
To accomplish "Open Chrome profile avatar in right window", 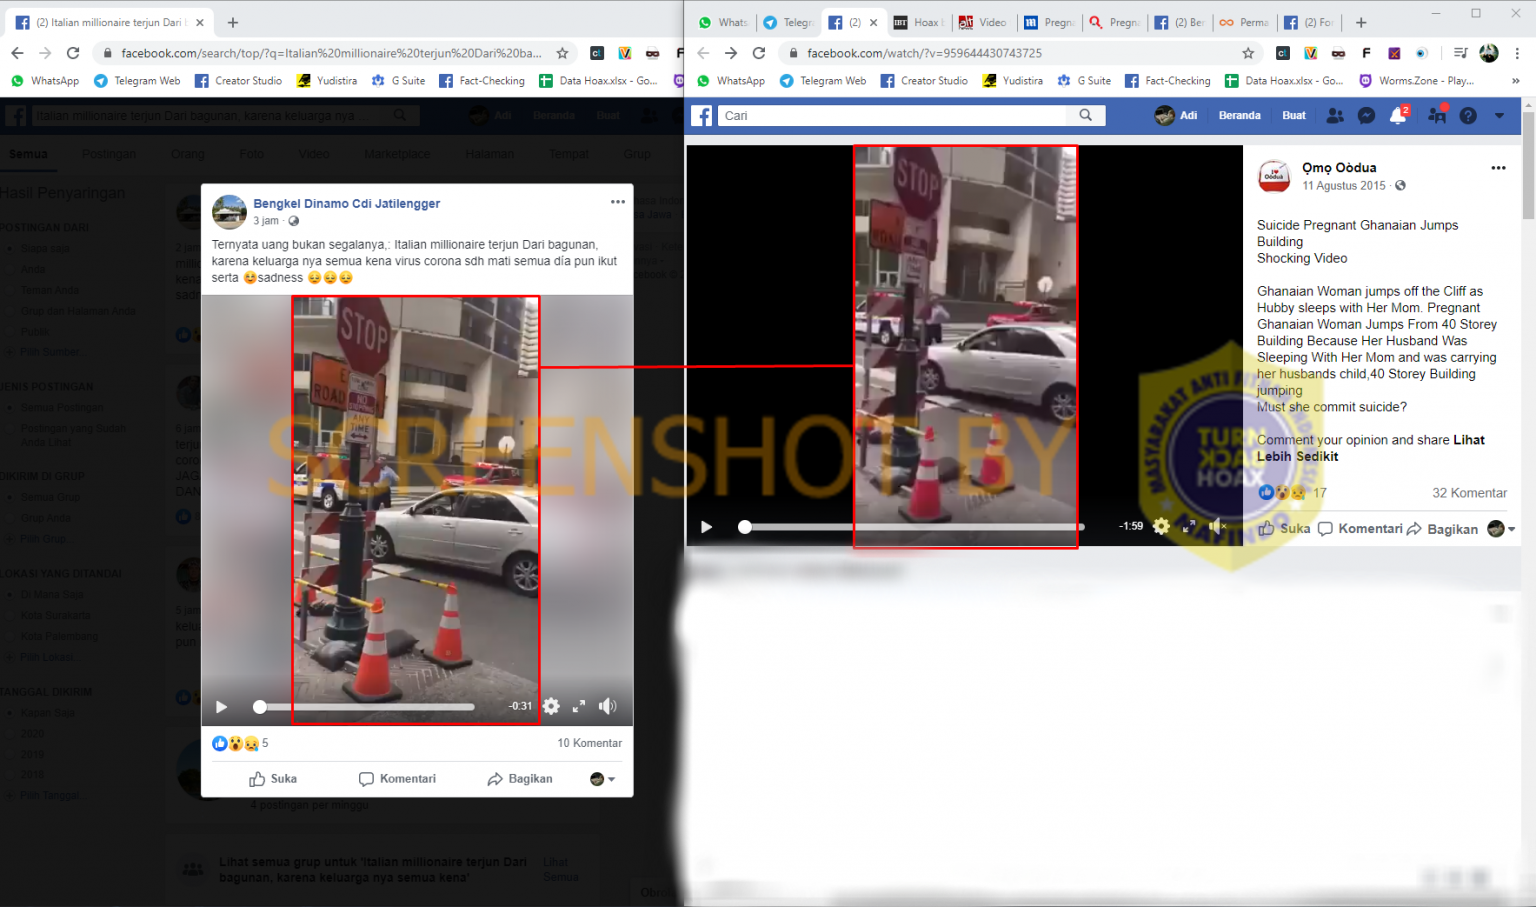I will click(1489, 53).
